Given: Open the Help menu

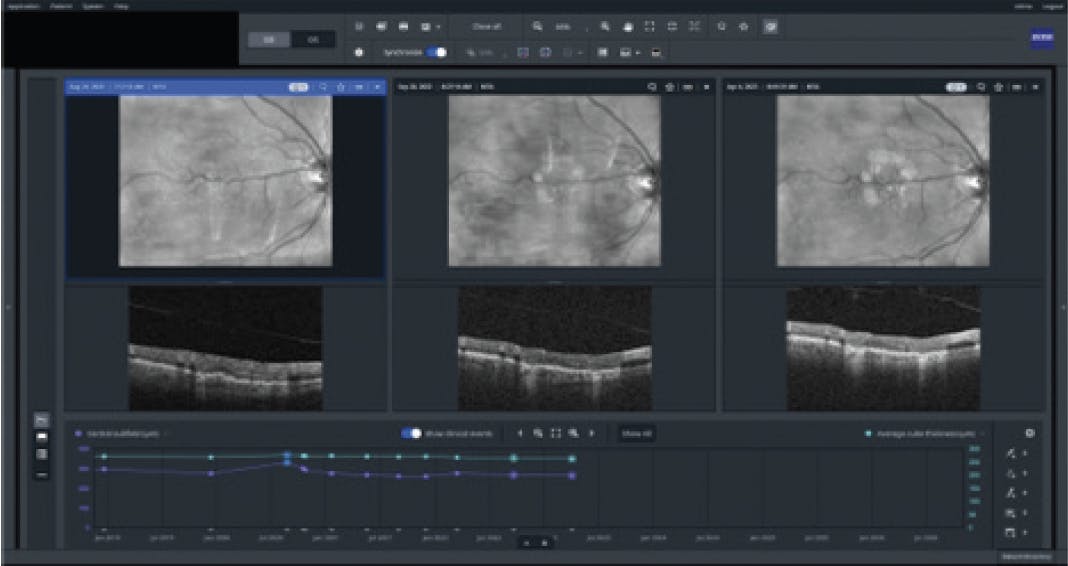Looking at the screenshot, I should tap(121, 6).
